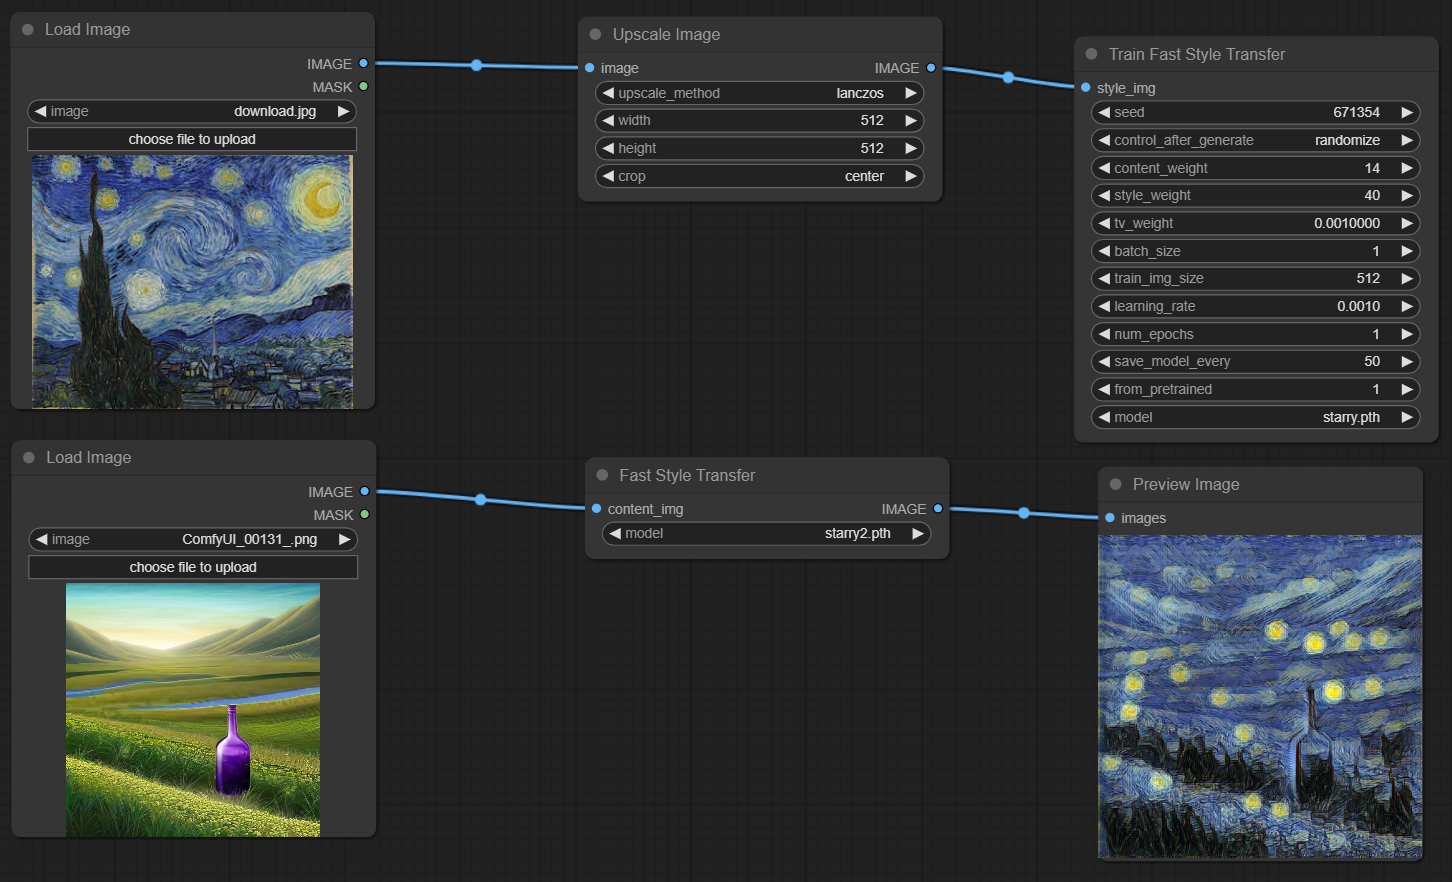This screenshot has width=1452, height=882.
Task: Increase the tv_weight value
Action: [x=1406, y=223]
